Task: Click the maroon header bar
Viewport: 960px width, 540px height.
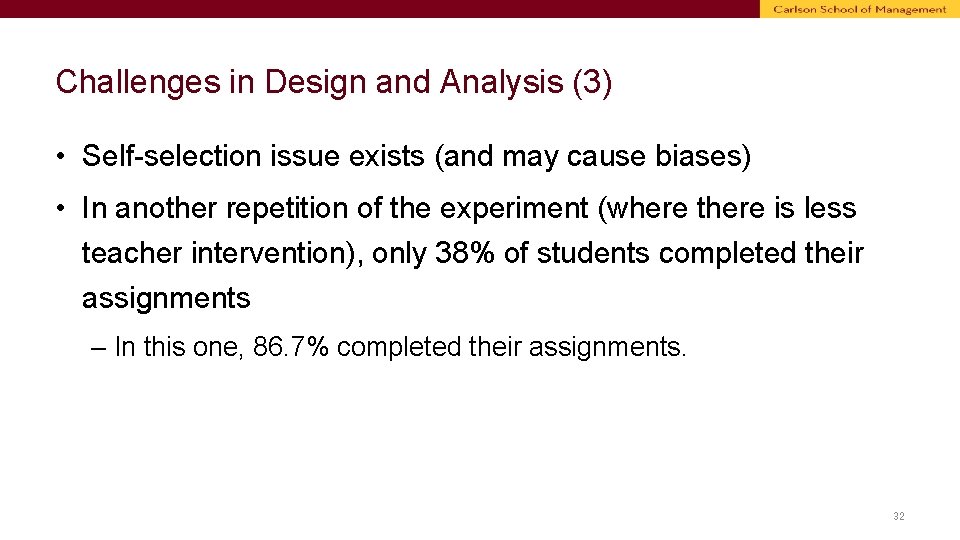Action: (380, 9)
